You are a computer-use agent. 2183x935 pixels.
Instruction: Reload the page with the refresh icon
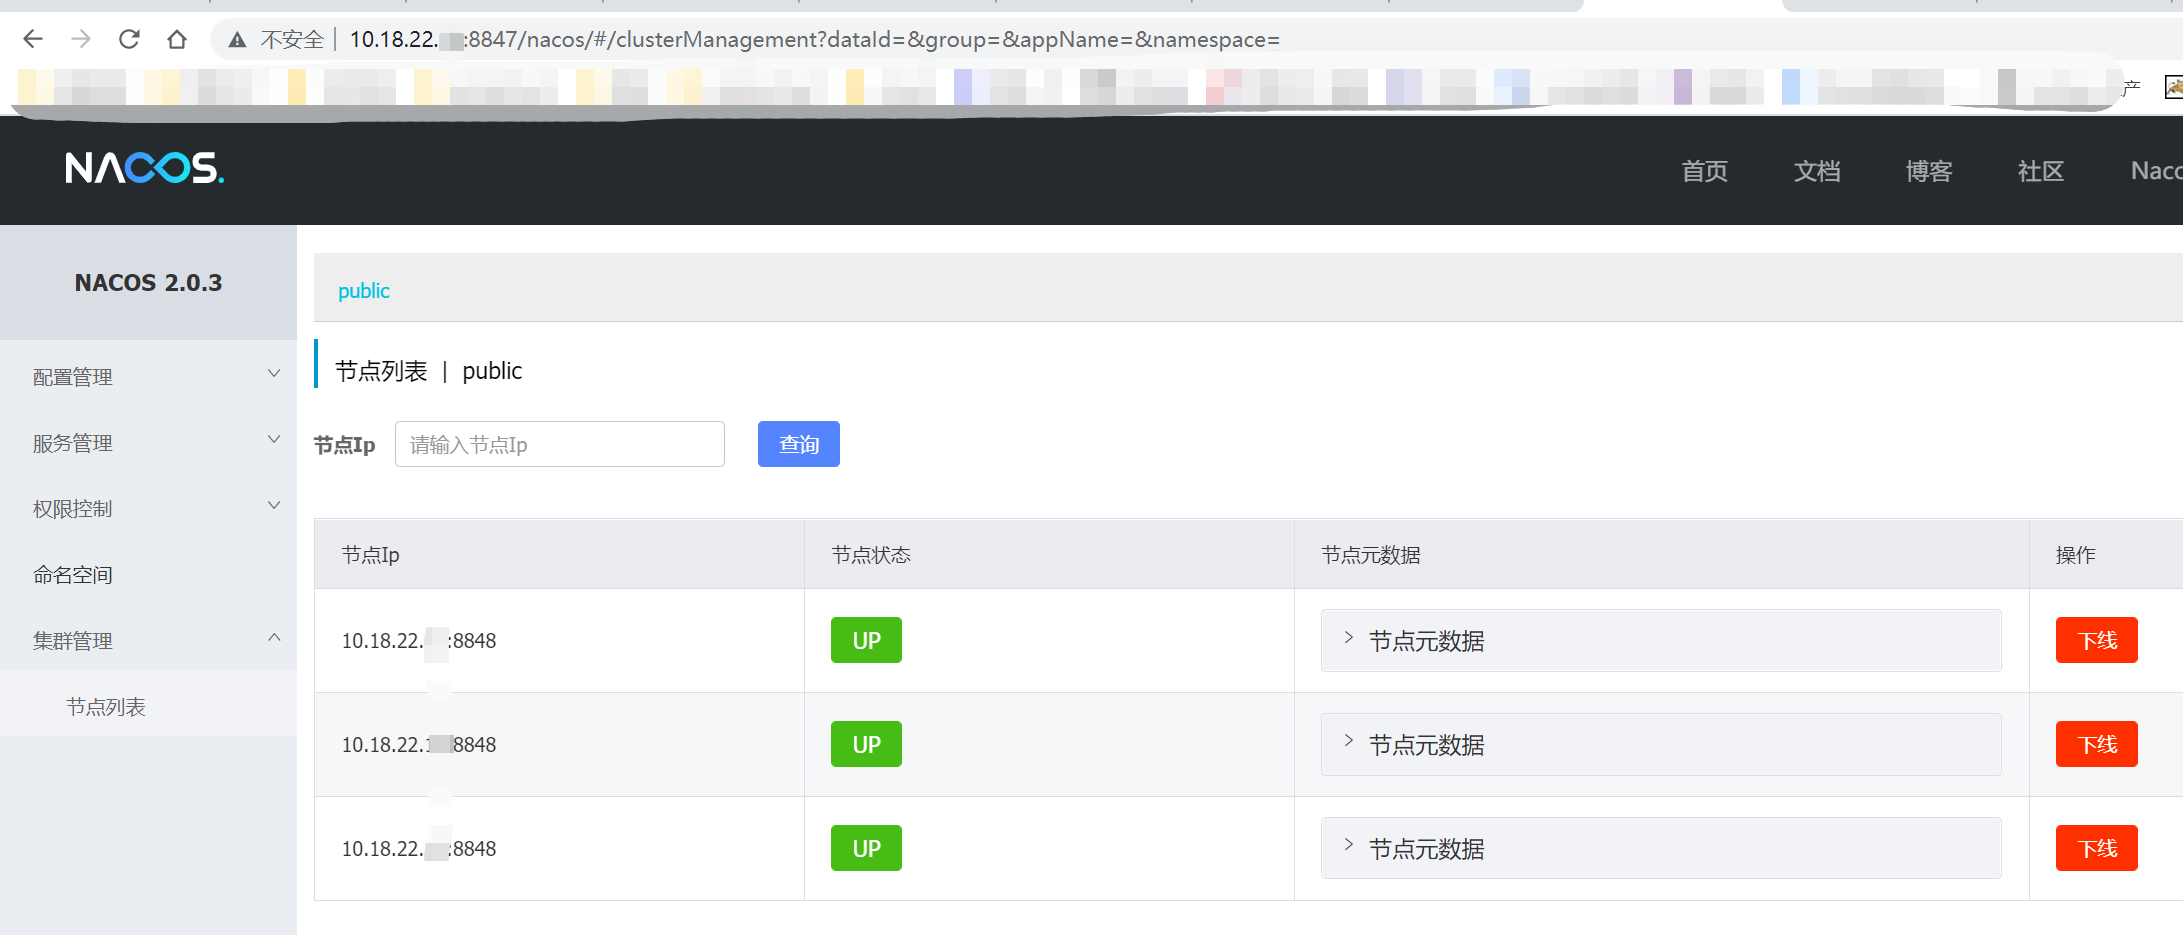click(129, 39)
